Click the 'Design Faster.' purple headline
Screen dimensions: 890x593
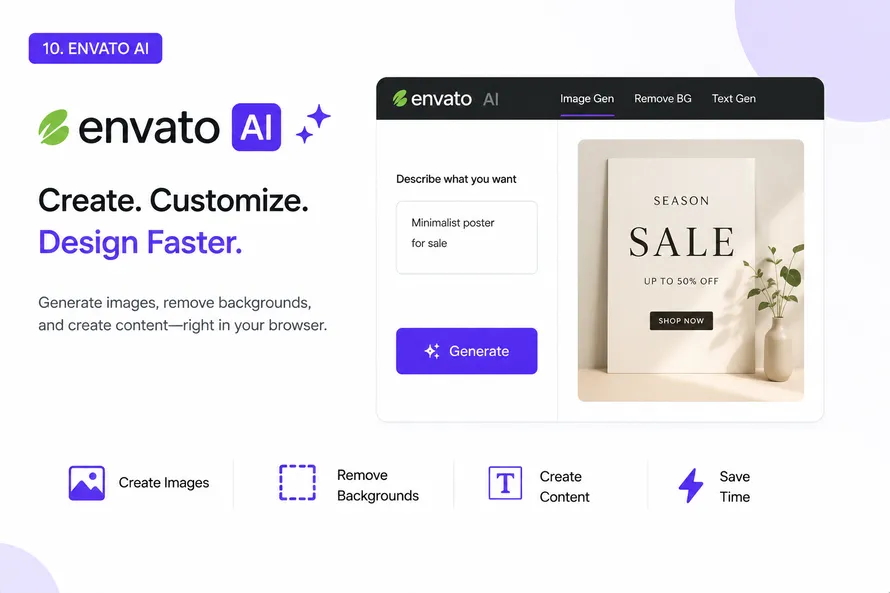(x=140, y=243)
